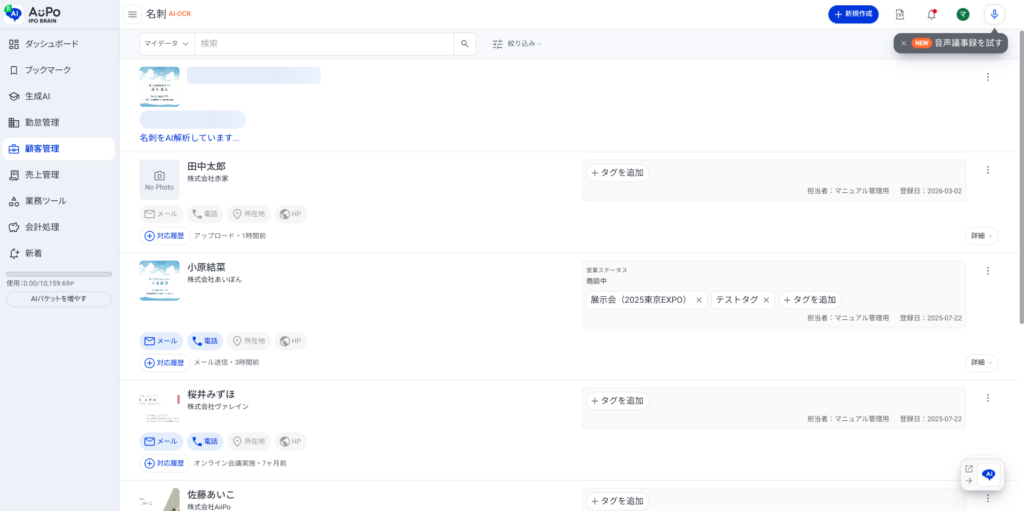Viewport: 1024px width, 511px height.
Task: Select 売上管理 in the sidebar
Action: (x=42, y=175)
